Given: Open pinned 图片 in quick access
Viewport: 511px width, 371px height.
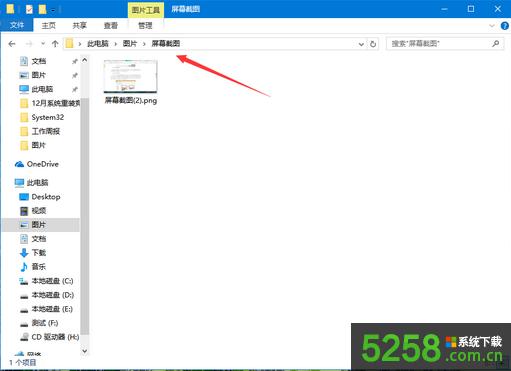Looking at the screenshot, I should (39, 75).
